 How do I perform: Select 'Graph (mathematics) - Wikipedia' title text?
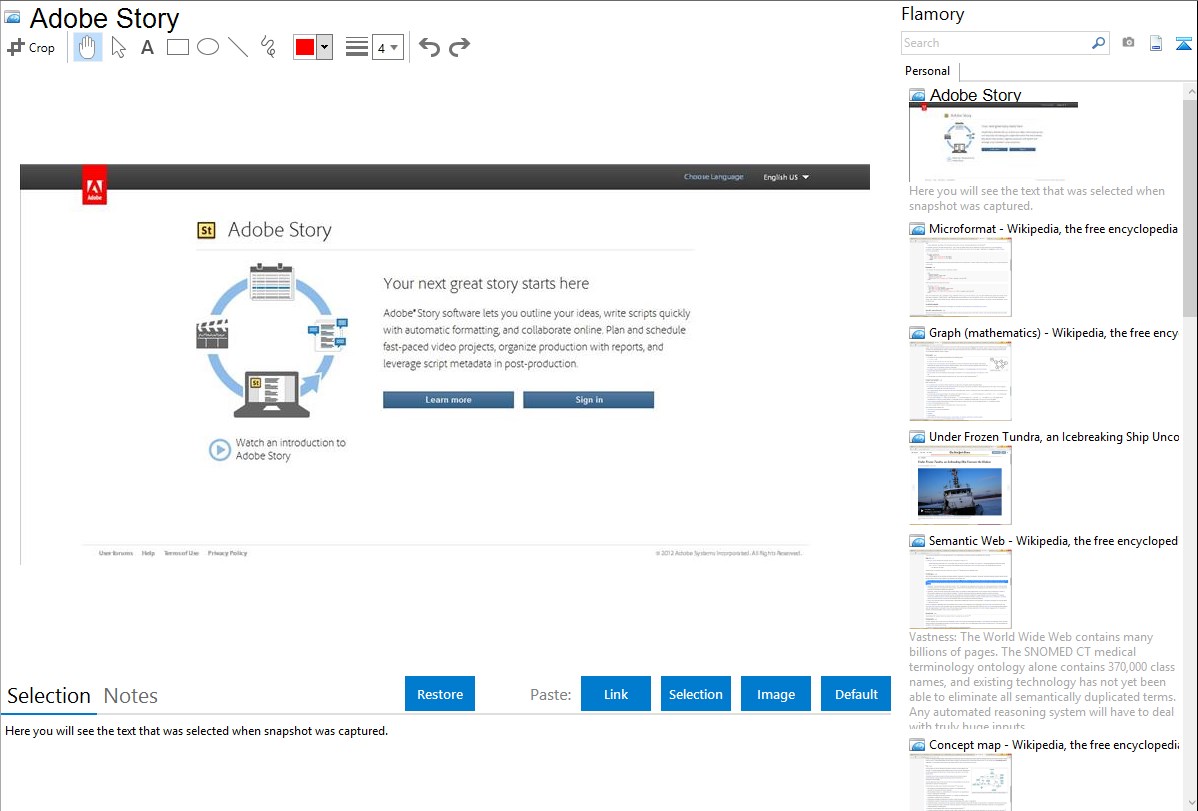[1054, 333]
